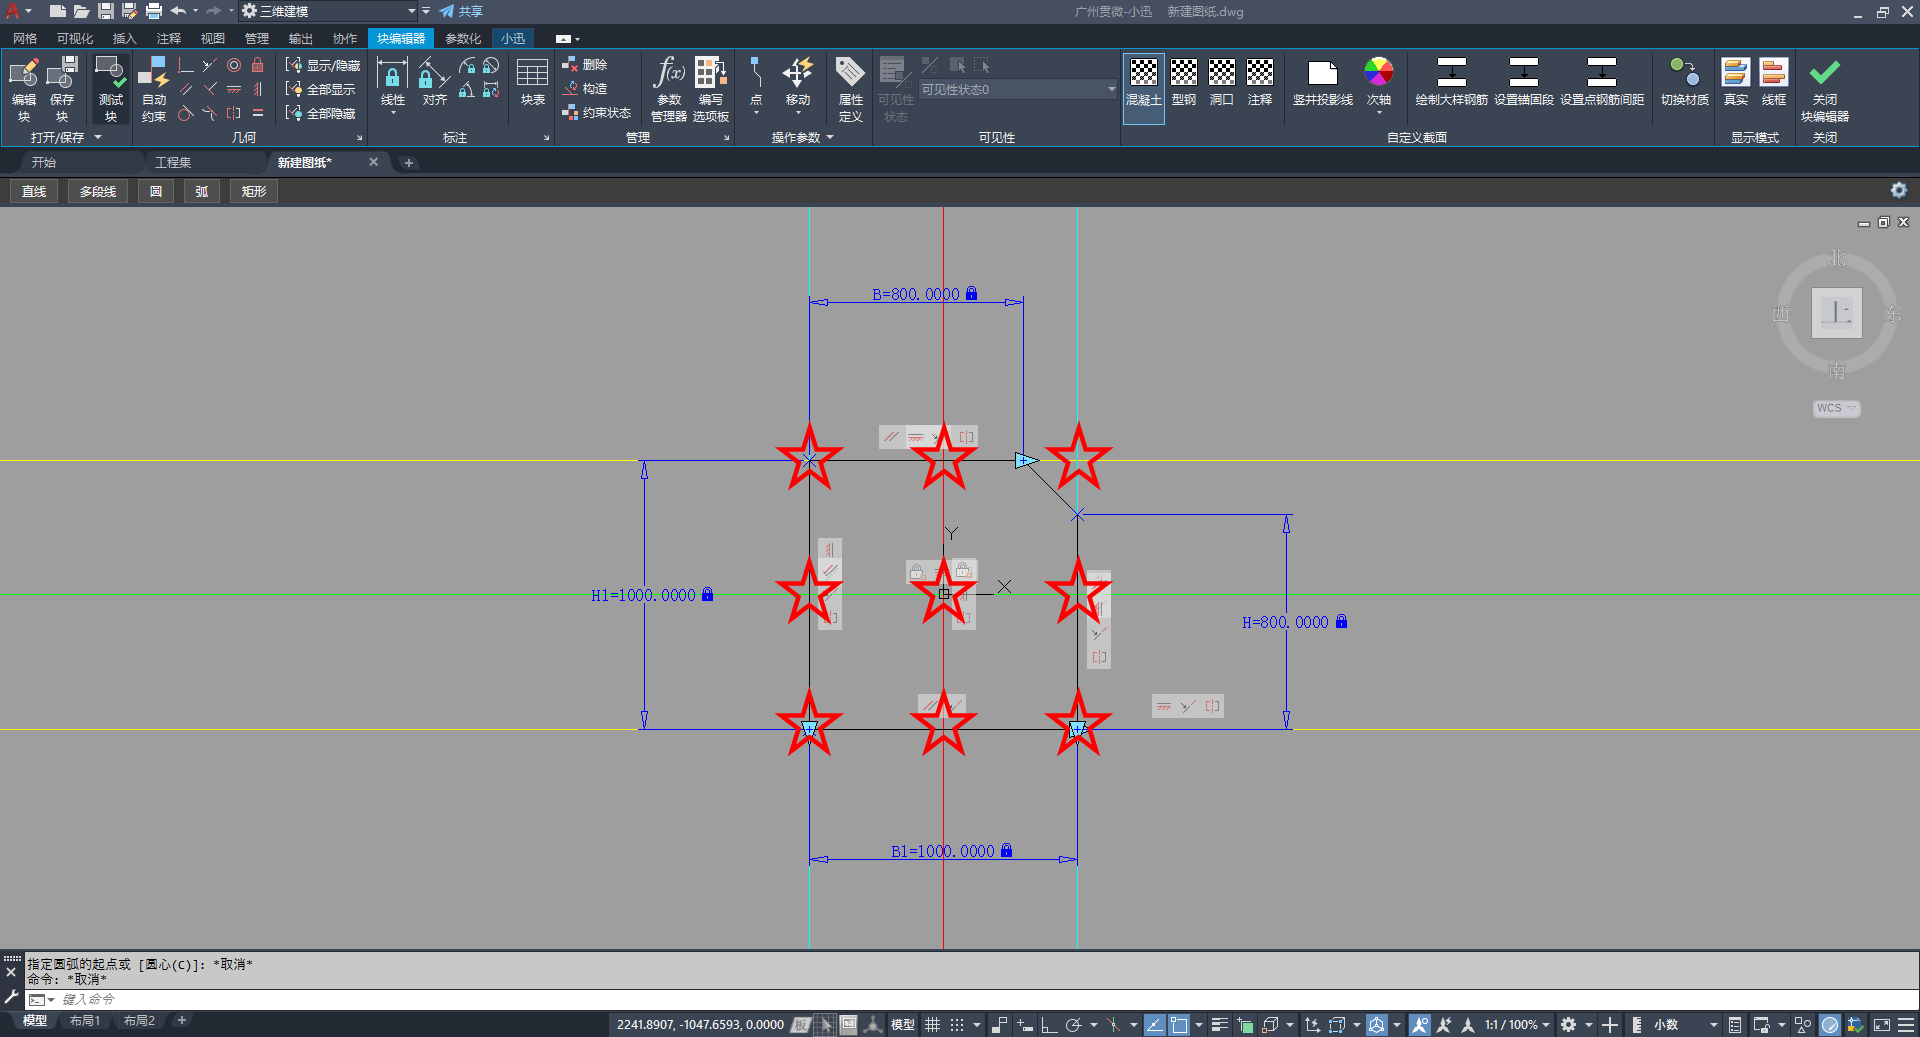Open the 参数管理器 fx icon

[x=669, y=89]
